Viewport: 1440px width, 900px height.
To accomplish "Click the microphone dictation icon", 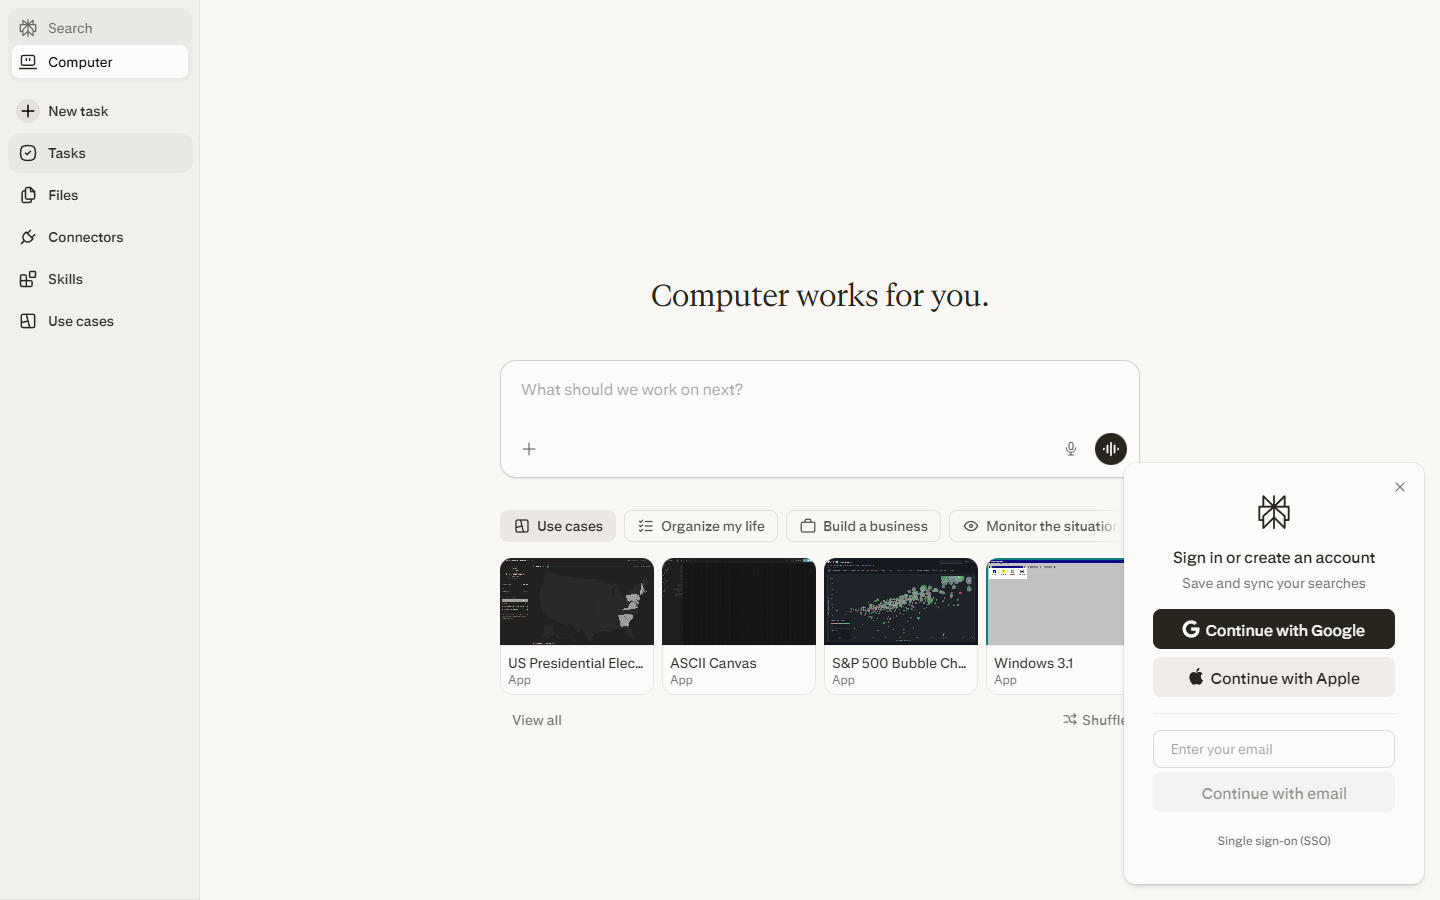I will [x=1071, y=449].
